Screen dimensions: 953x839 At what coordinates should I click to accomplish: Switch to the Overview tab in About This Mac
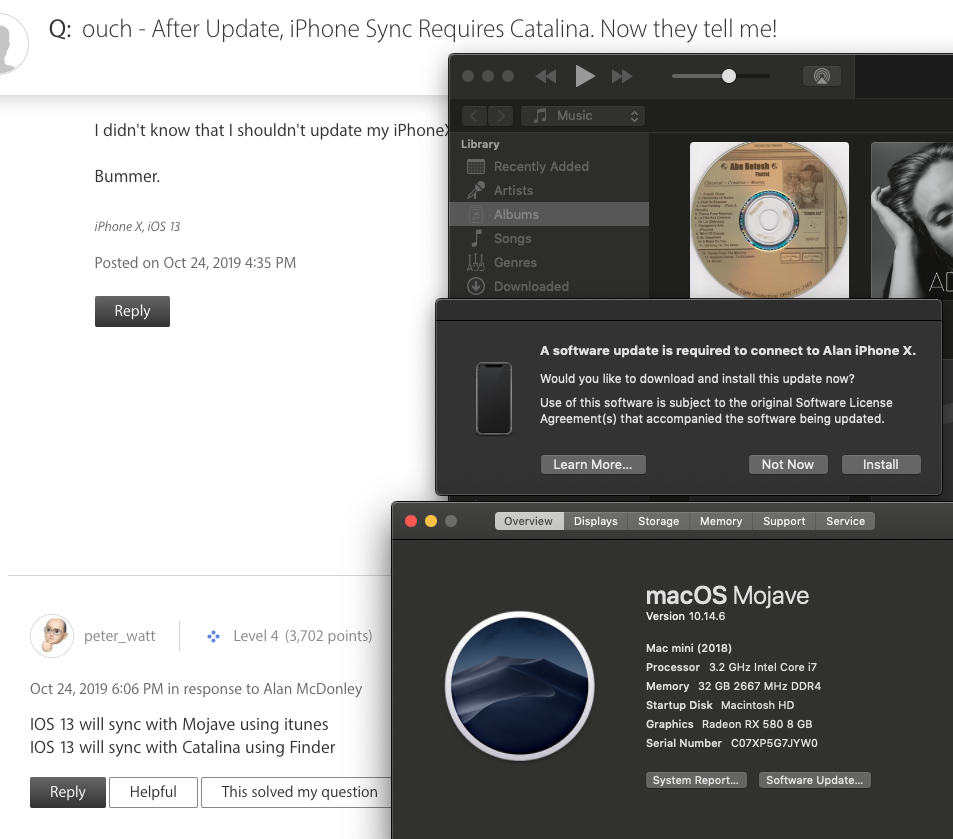529,521
